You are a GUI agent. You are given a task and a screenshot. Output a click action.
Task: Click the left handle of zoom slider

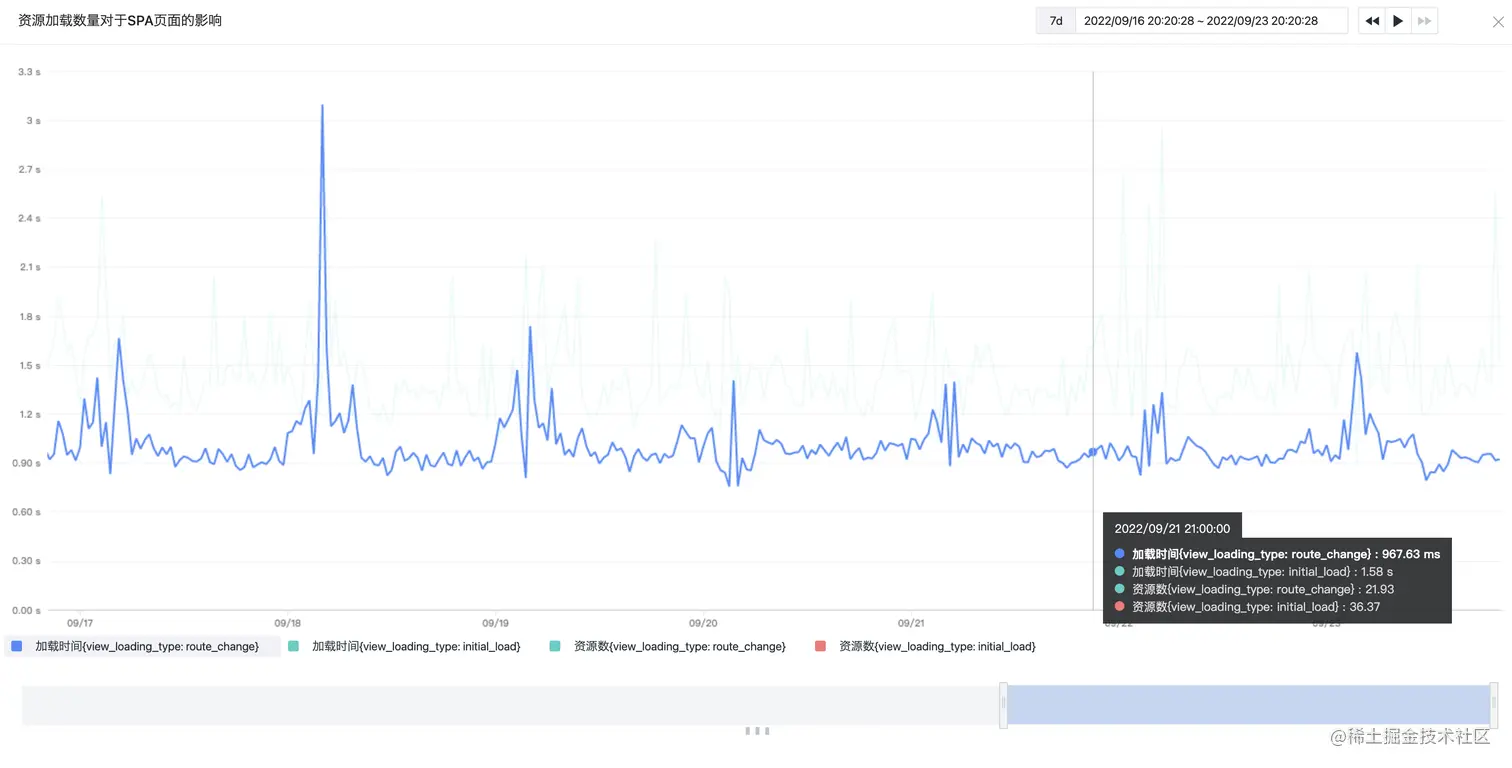point(1003,705)
